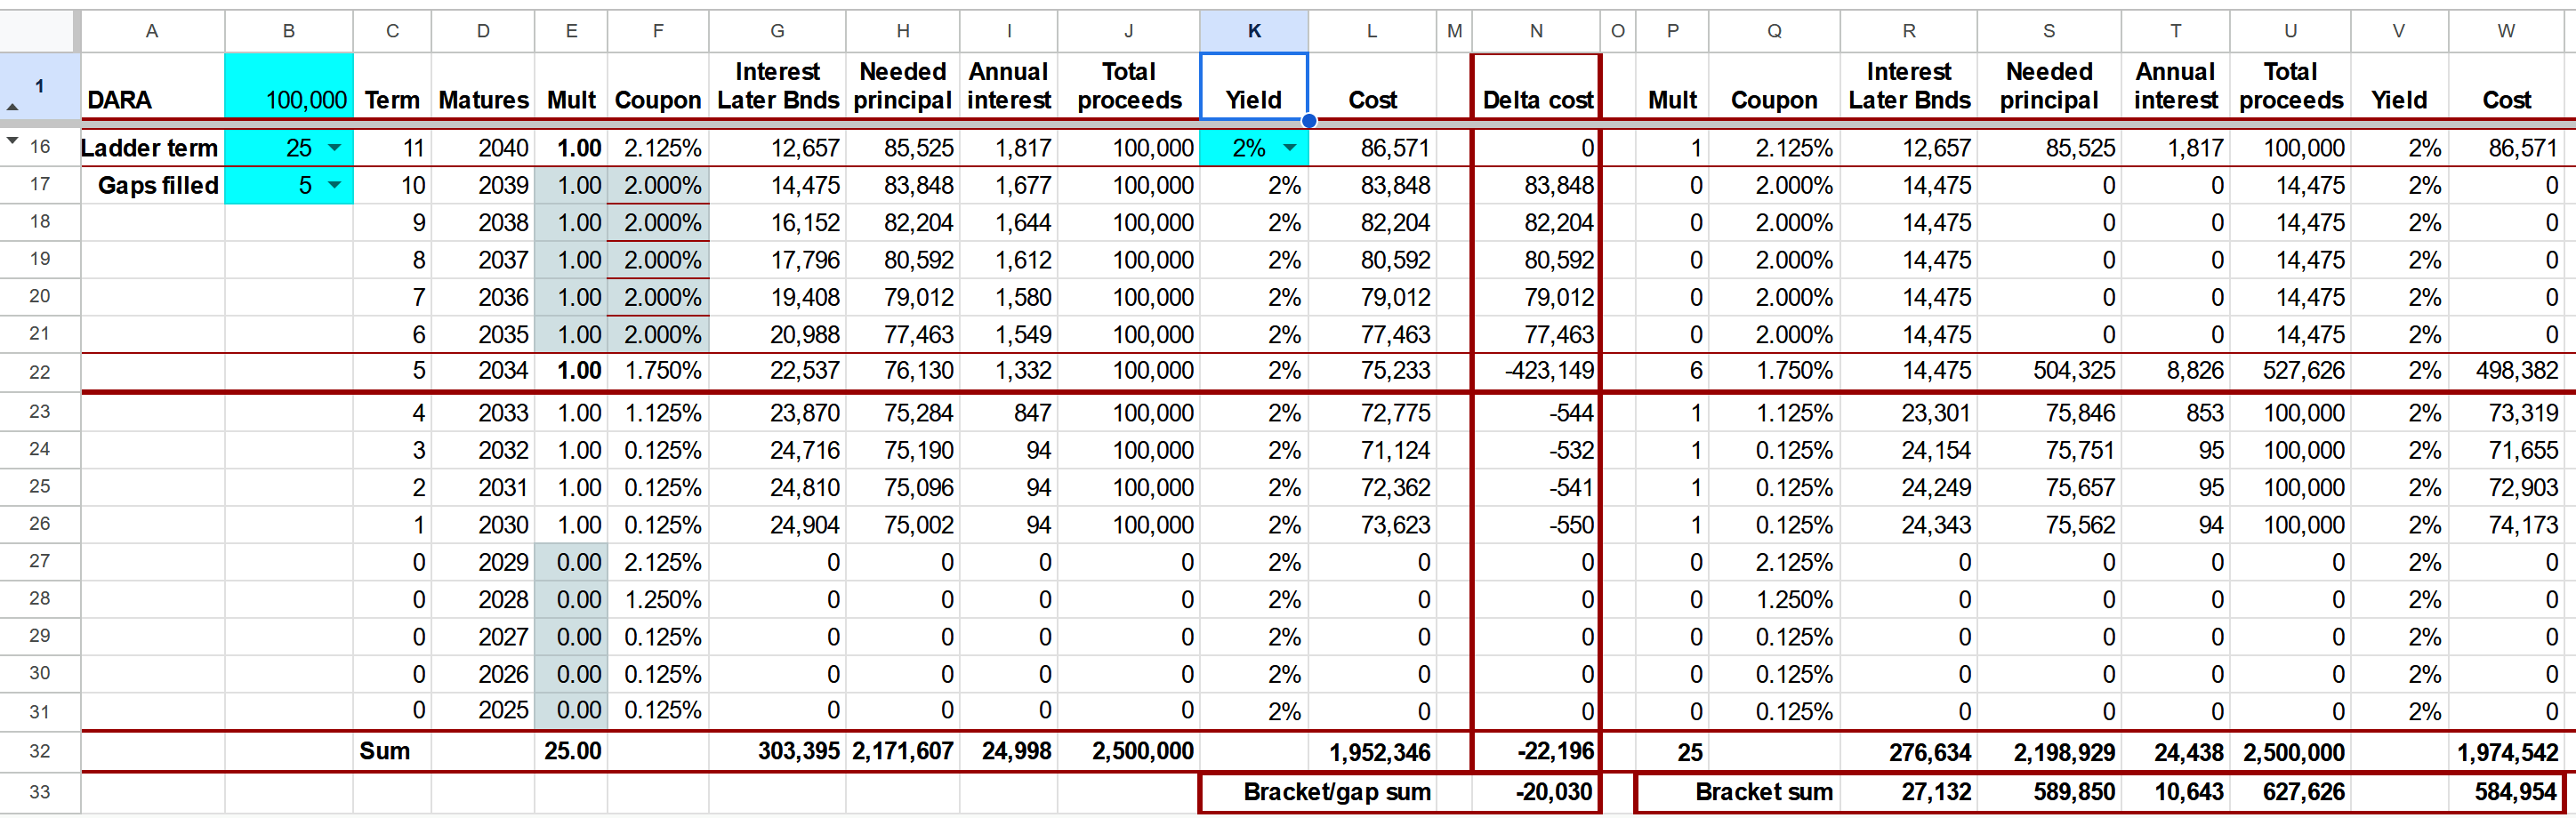
Task: Click the Ladder term label cell
Action: coord(152,148)
